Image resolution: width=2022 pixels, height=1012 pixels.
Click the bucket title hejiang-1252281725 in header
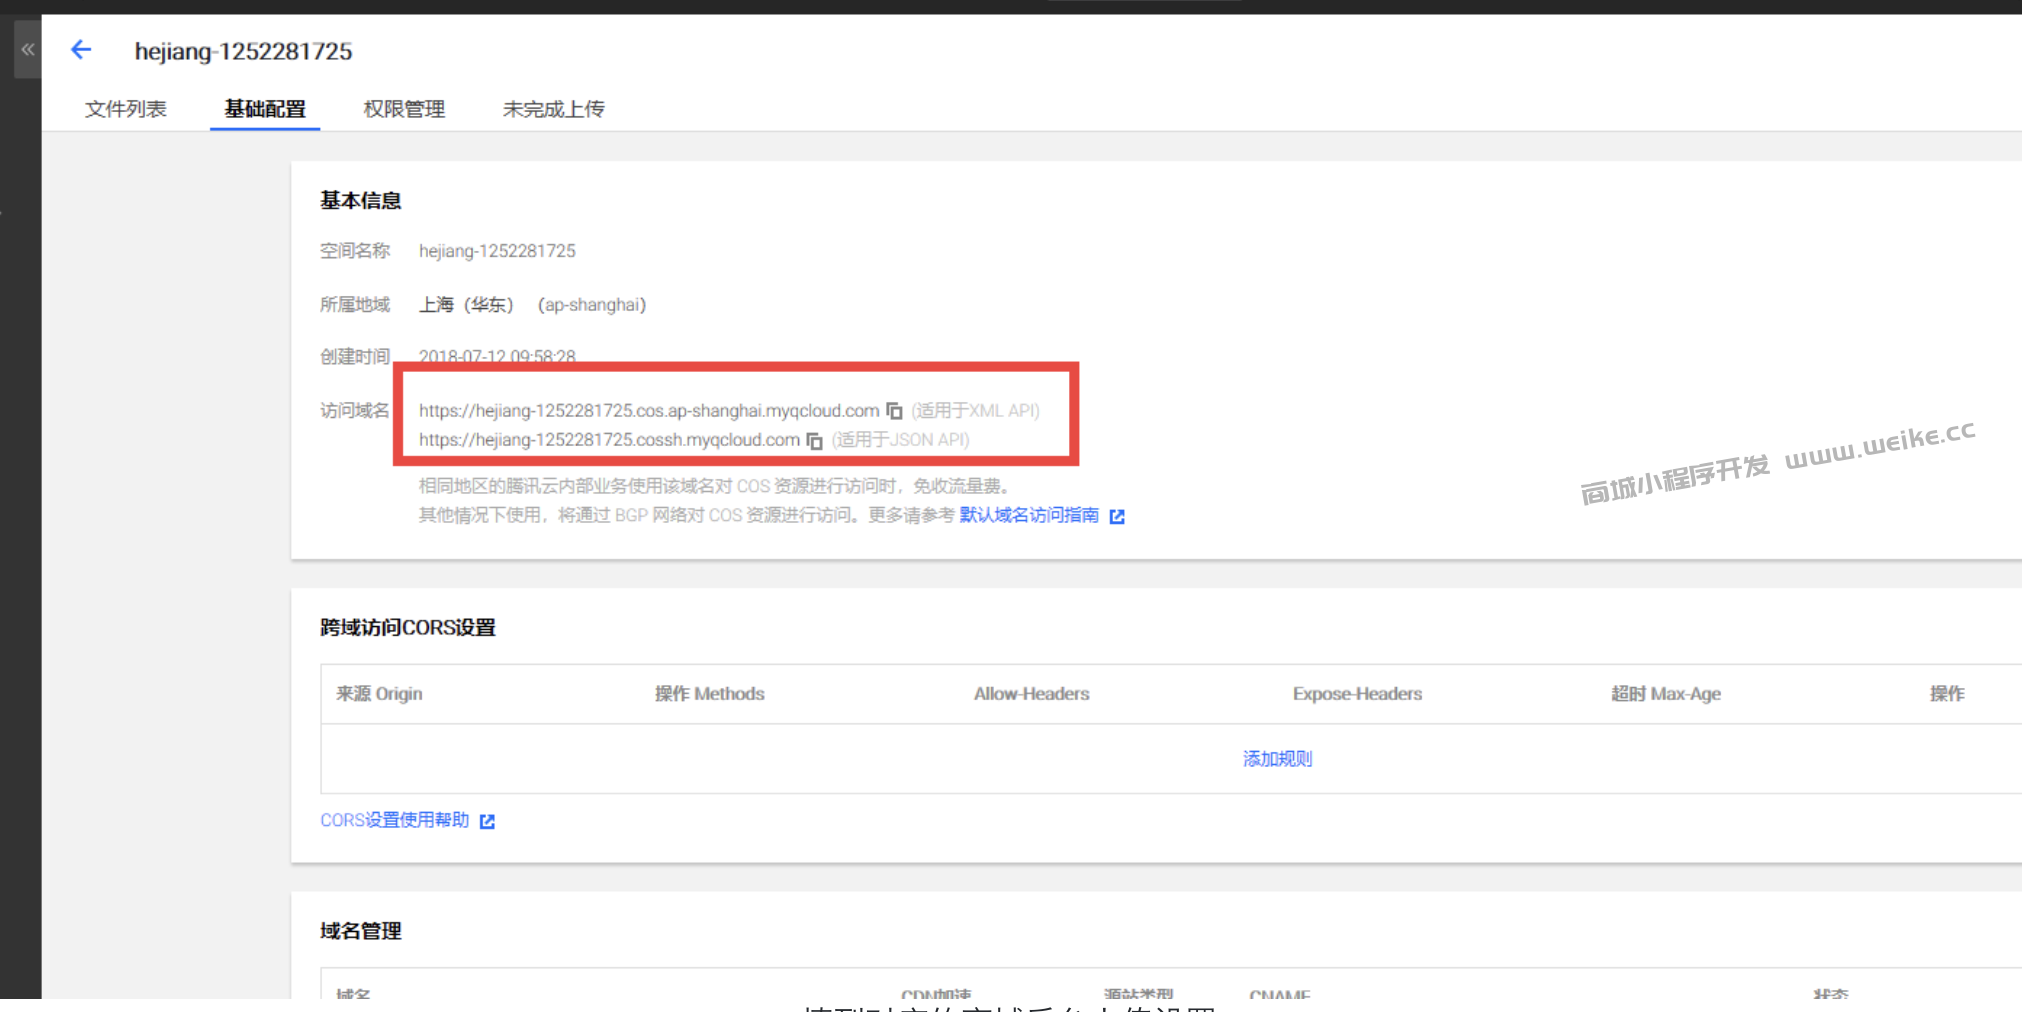click(x=243, y=51)
